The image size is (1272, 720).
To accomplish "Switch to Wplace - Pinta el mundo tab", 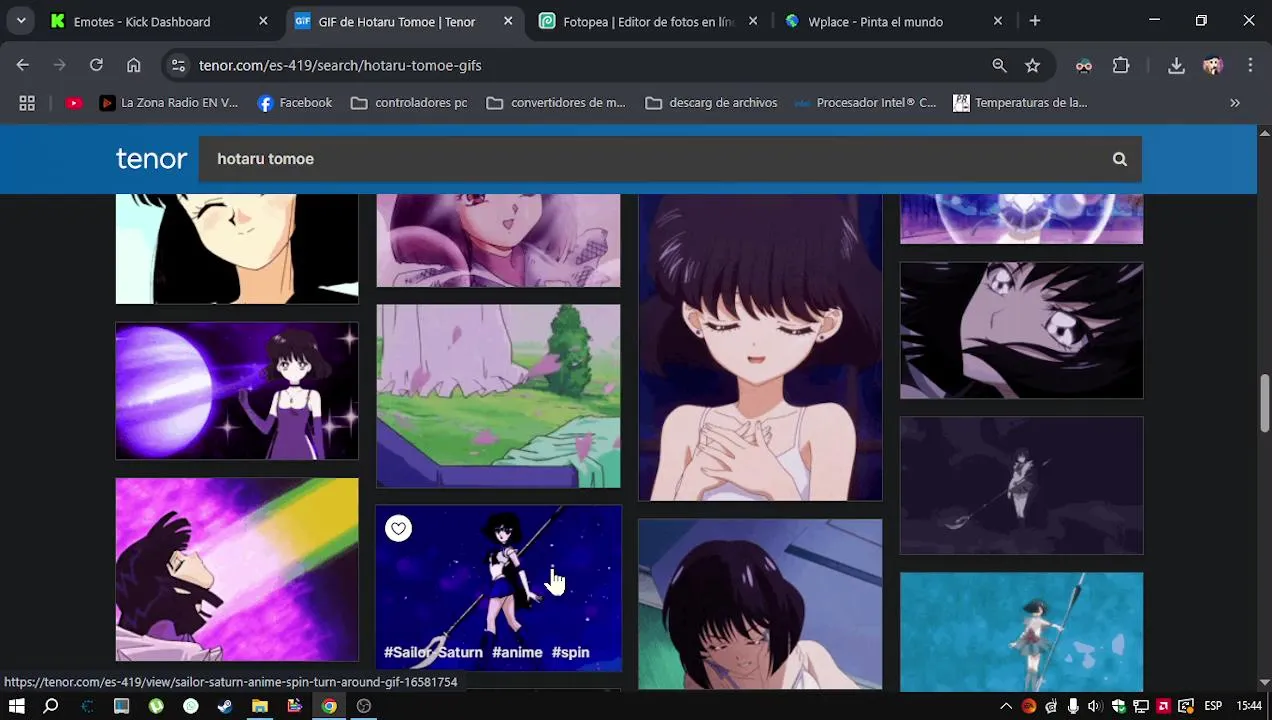I will [x=893, y=21].
